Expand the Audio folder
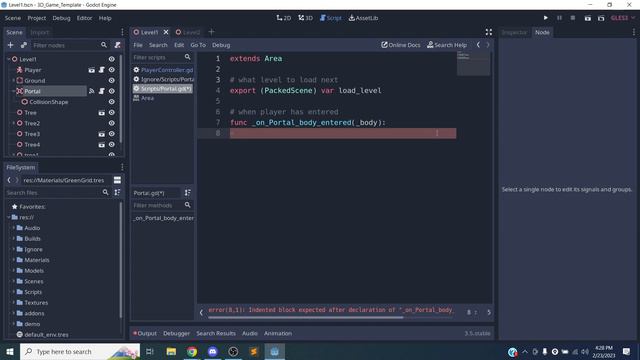Viewport: 640px width, 360px height. click(x=13, y=228)
